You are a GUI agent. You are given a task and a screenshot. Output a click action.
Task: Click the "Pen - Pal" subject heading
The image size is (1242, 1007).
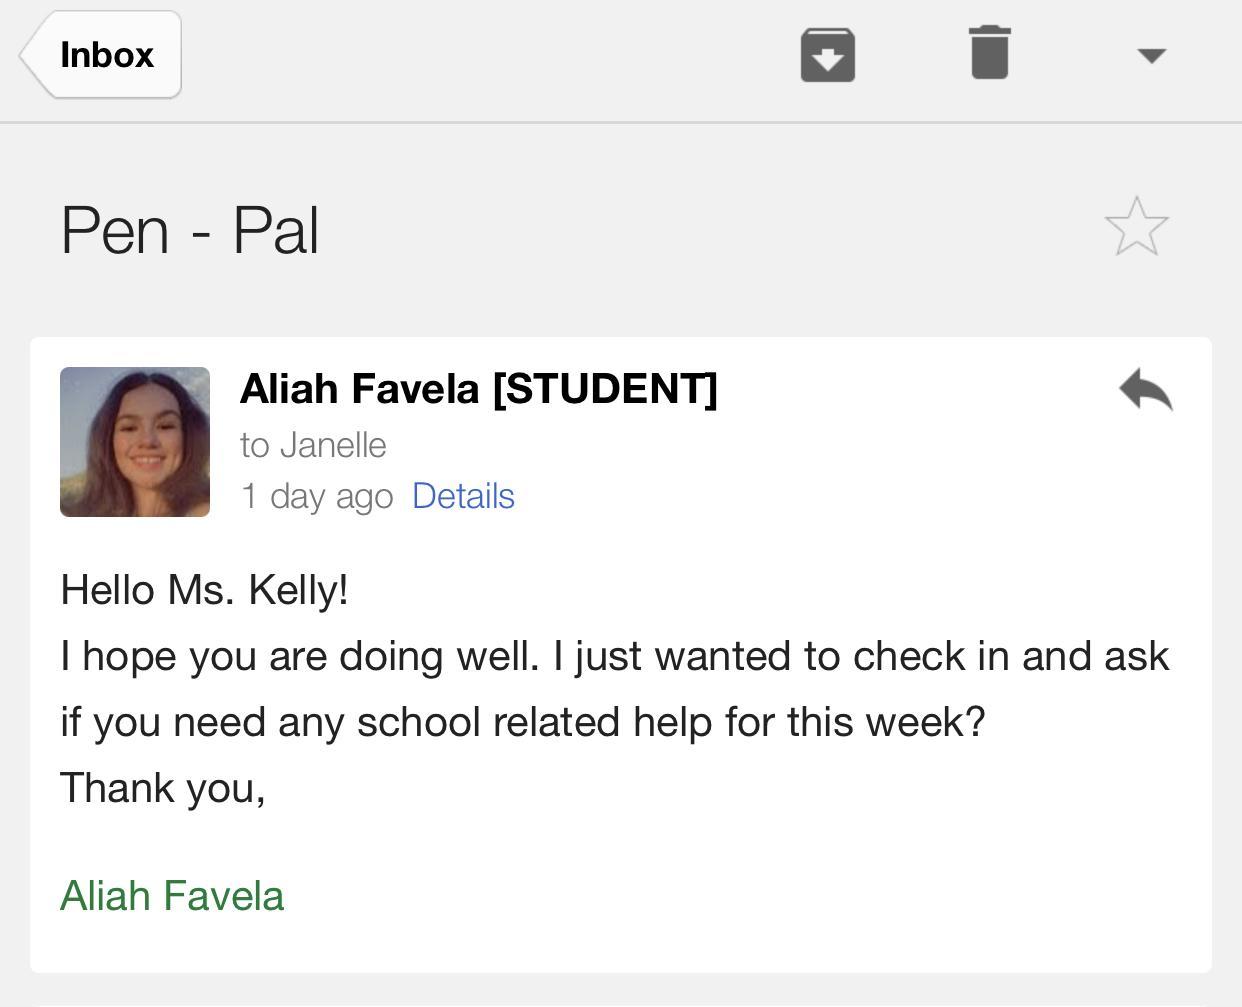point(190,231)
